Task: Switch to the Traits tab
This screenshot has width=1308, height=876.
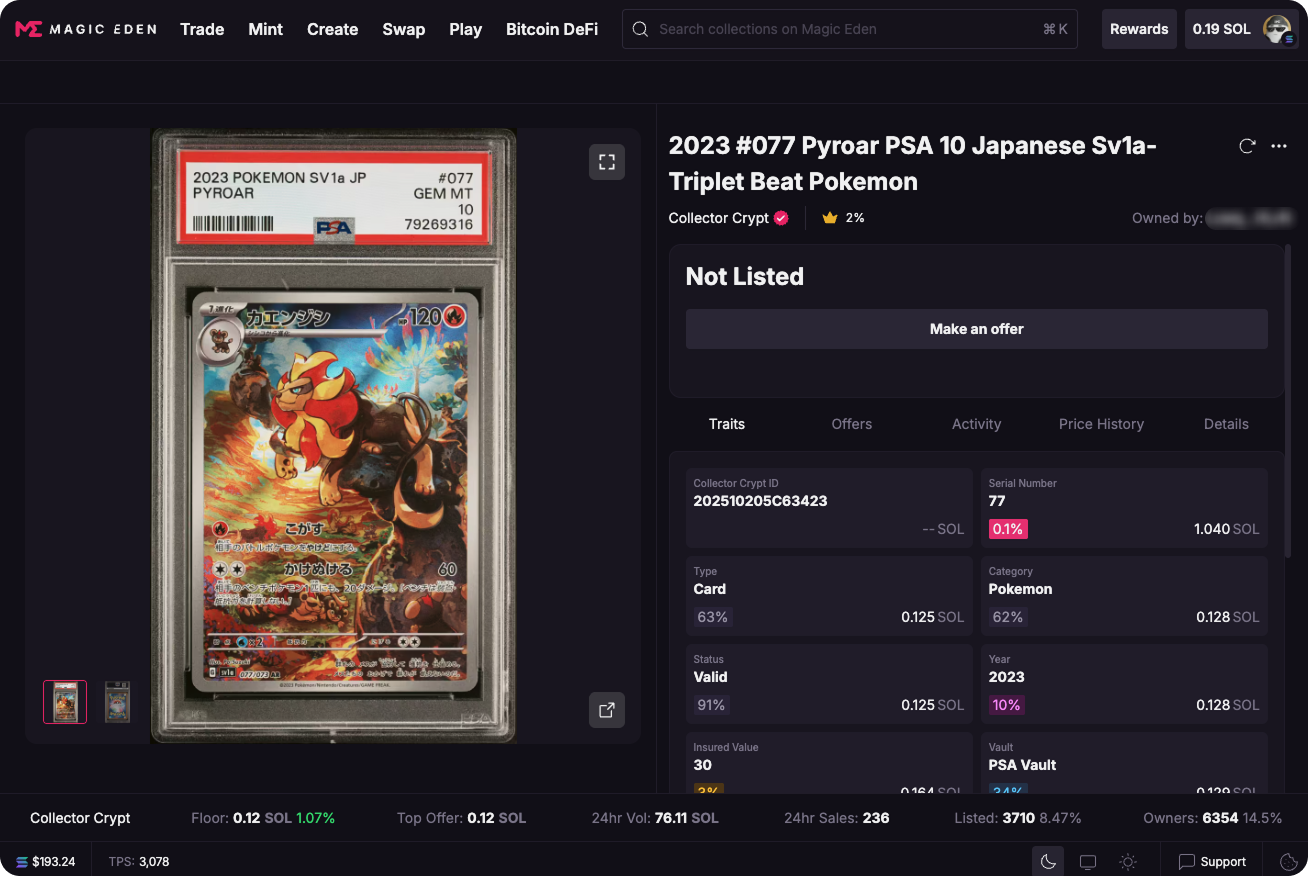Action: point(727,424)
